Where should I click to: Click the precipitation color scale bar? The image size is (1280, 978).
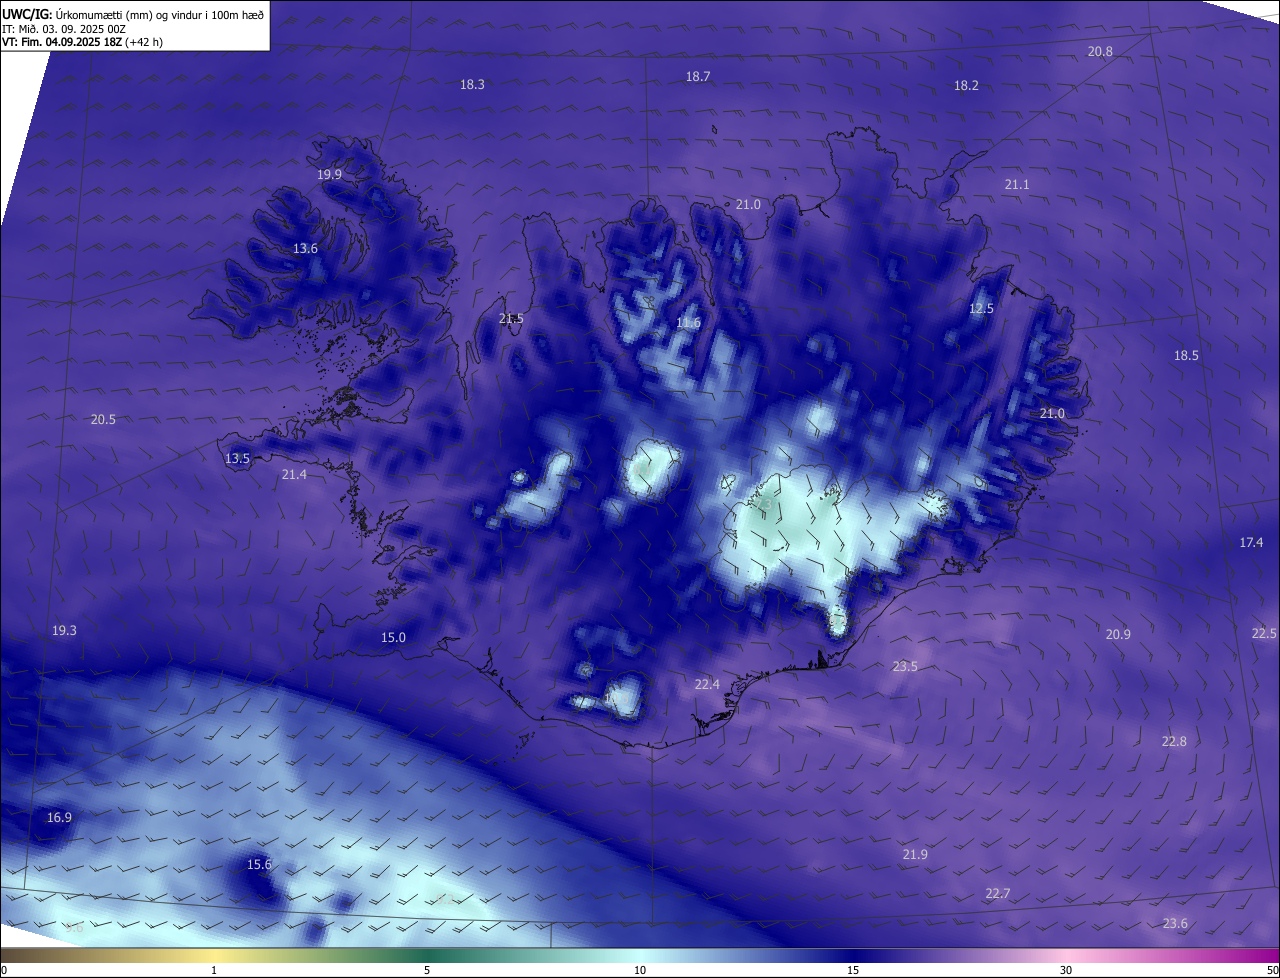(640, 956)
